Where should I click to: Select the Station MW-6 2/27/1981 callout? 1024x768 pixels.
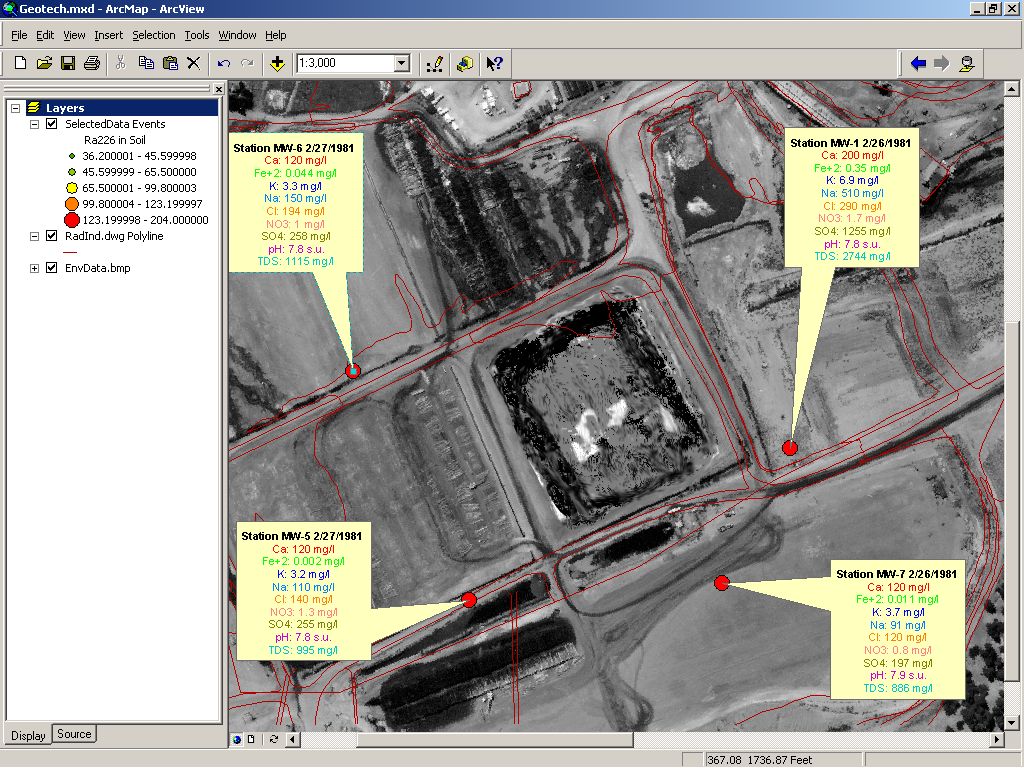click(296, 204)
